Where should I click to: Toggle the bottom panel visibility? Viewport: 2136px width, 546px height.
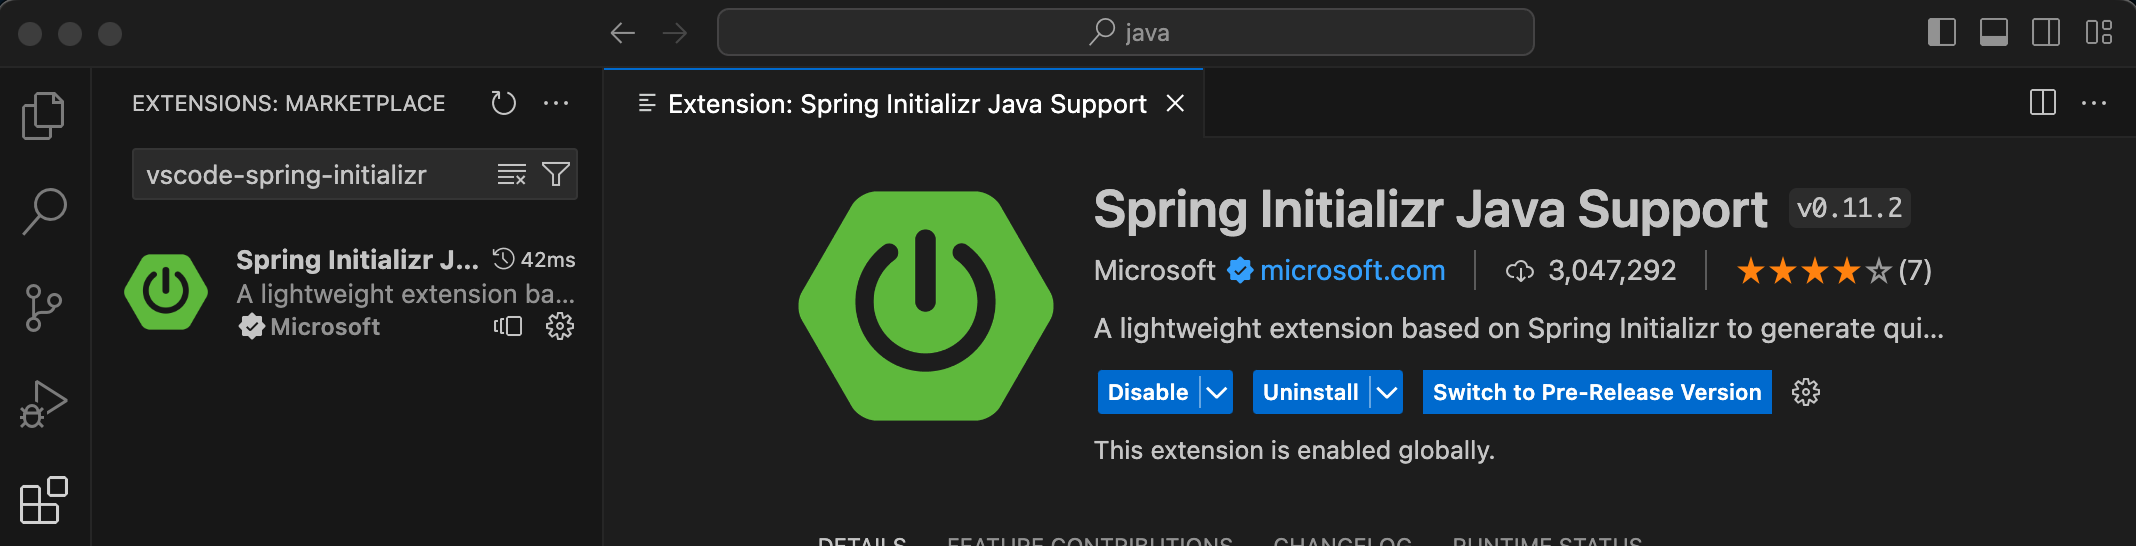pos(1993,33)
